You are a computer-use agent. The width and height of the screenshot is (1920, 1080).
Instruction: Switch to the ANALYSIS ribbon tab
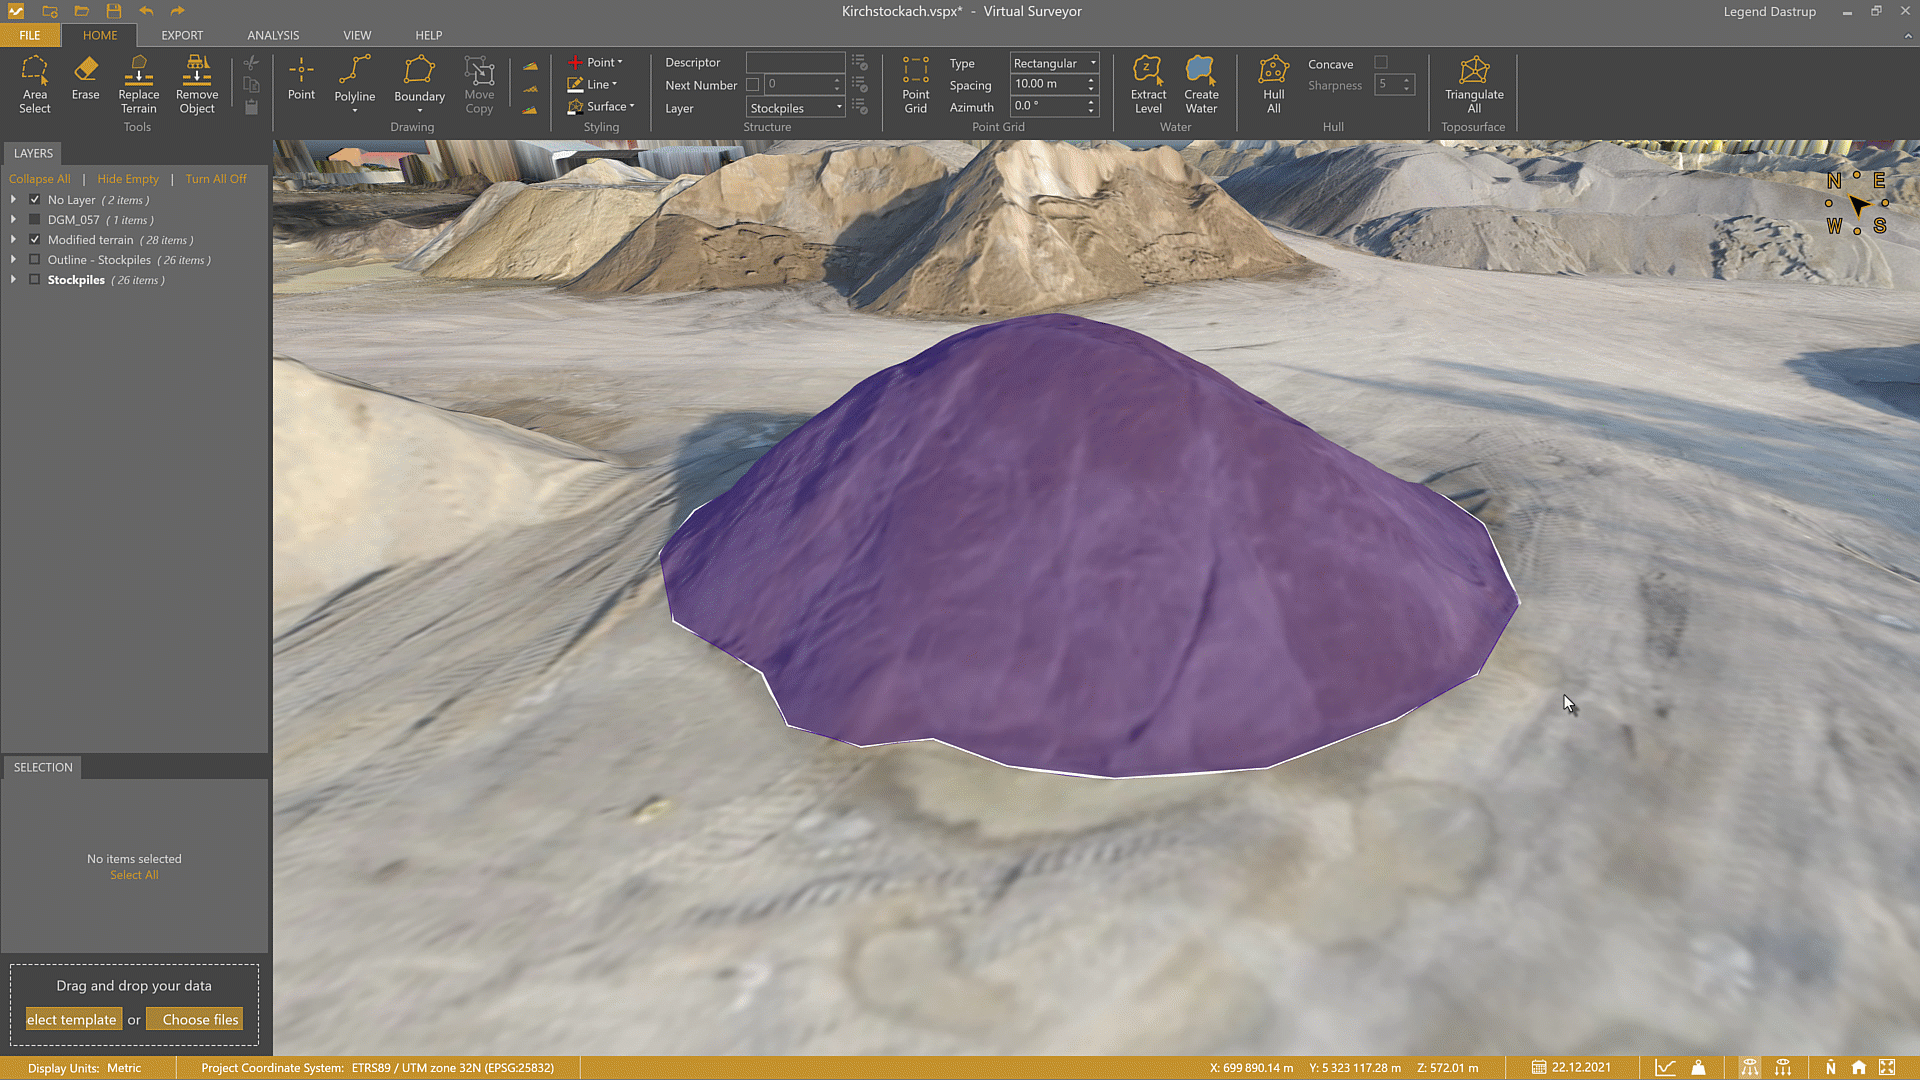click(x=273, y=35)
